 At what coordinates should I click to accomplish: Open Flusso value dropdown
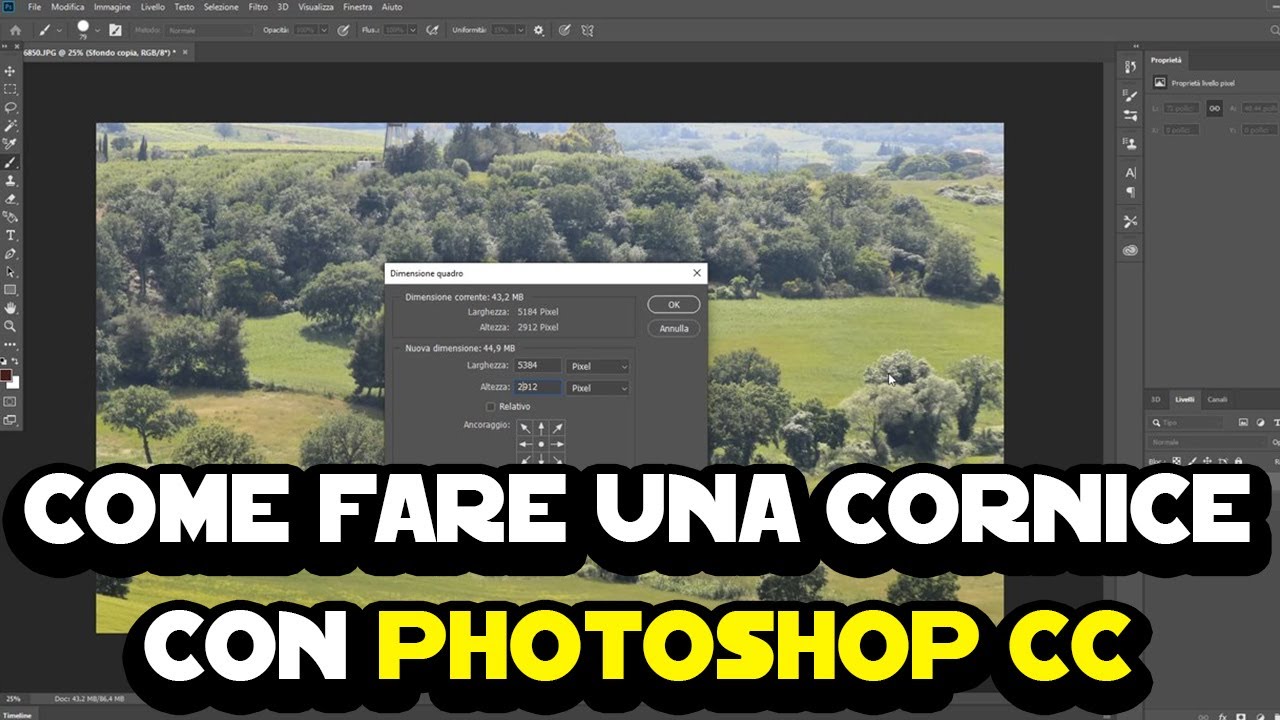click(x=413, y=30)
